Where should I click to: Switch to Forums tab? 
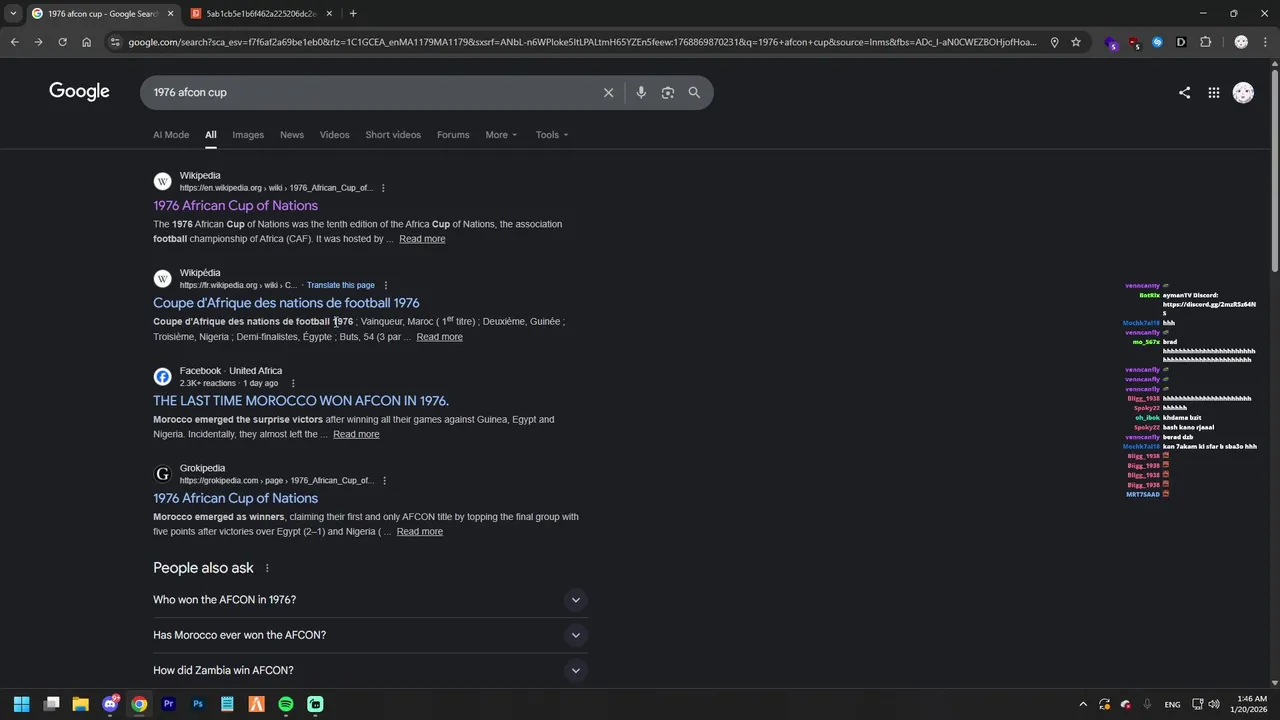(453, 135)
